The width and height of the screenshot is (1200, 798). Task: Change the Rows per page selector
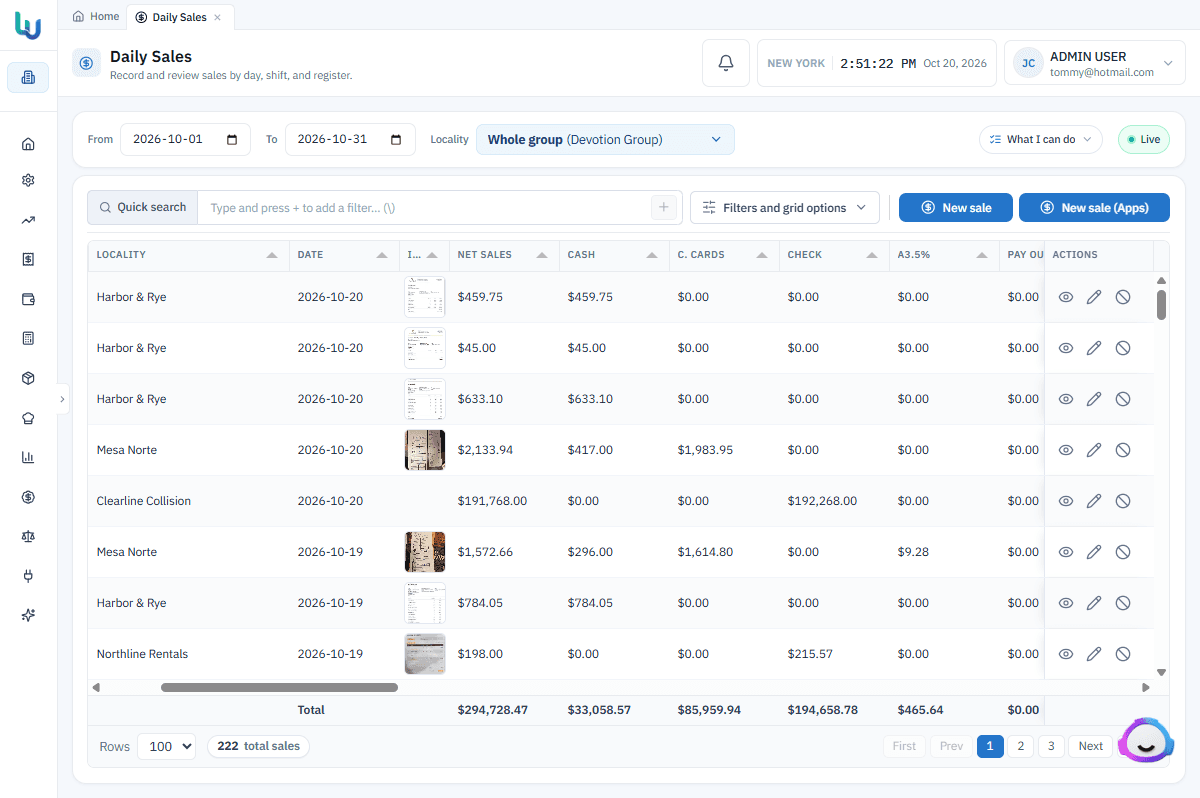(x=166, y=746)
